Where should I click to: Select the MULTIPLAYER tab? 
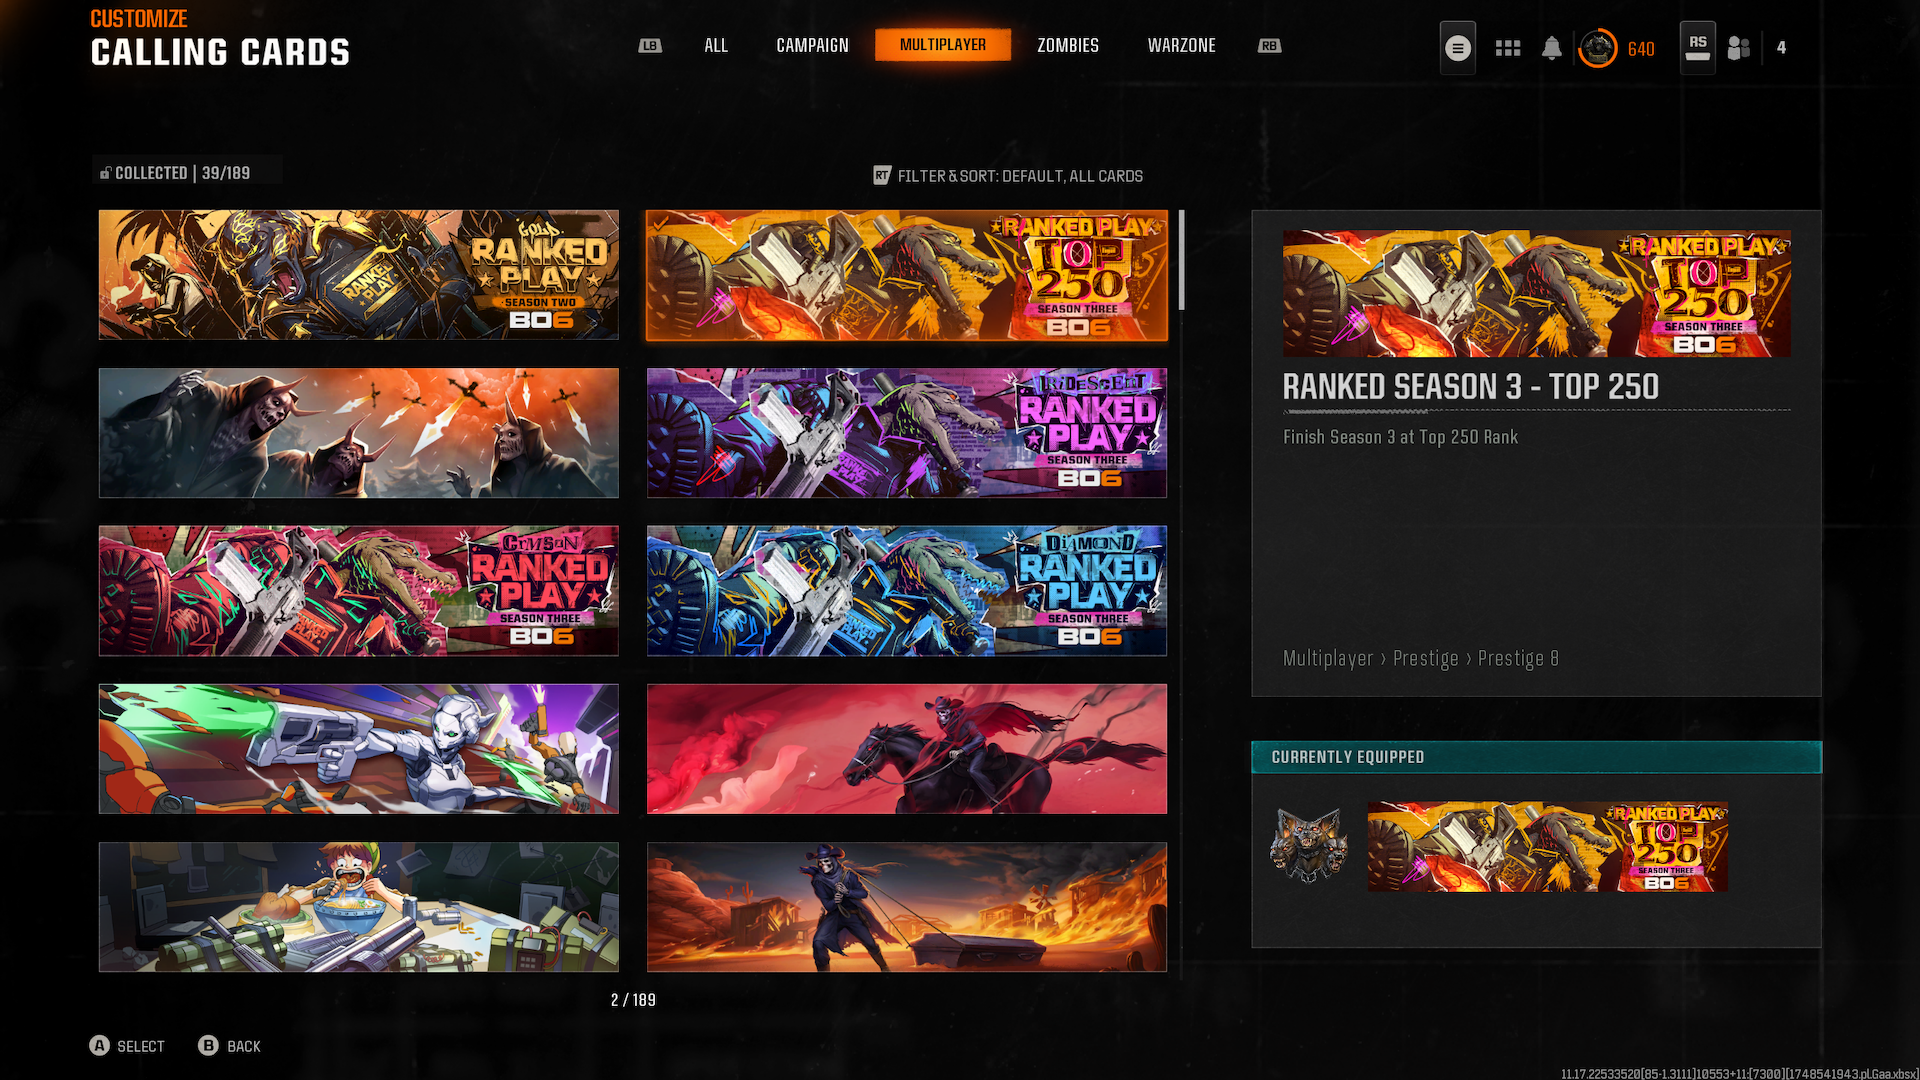click(943, 45)
